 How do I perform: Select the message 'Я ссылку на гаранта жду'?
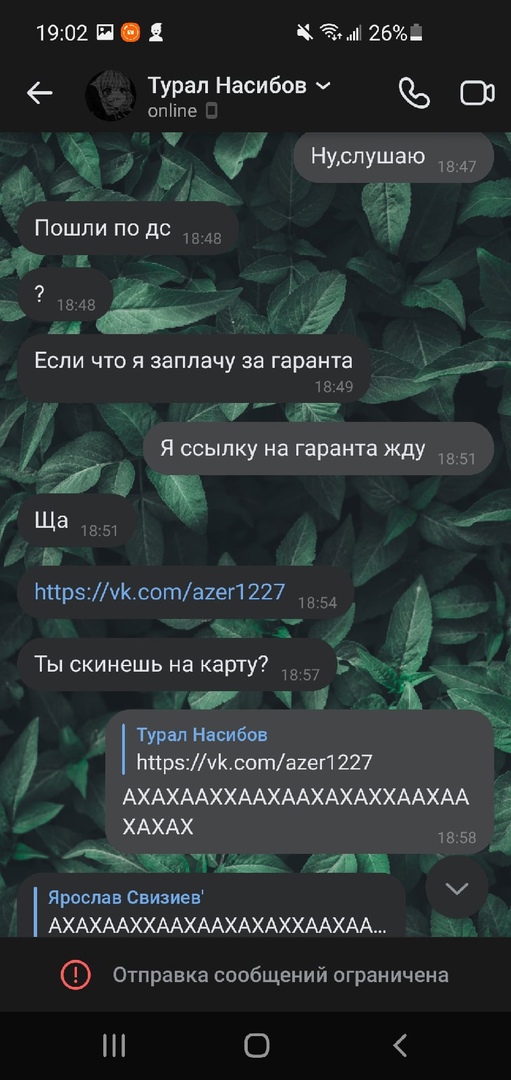[x=318, y=449]
